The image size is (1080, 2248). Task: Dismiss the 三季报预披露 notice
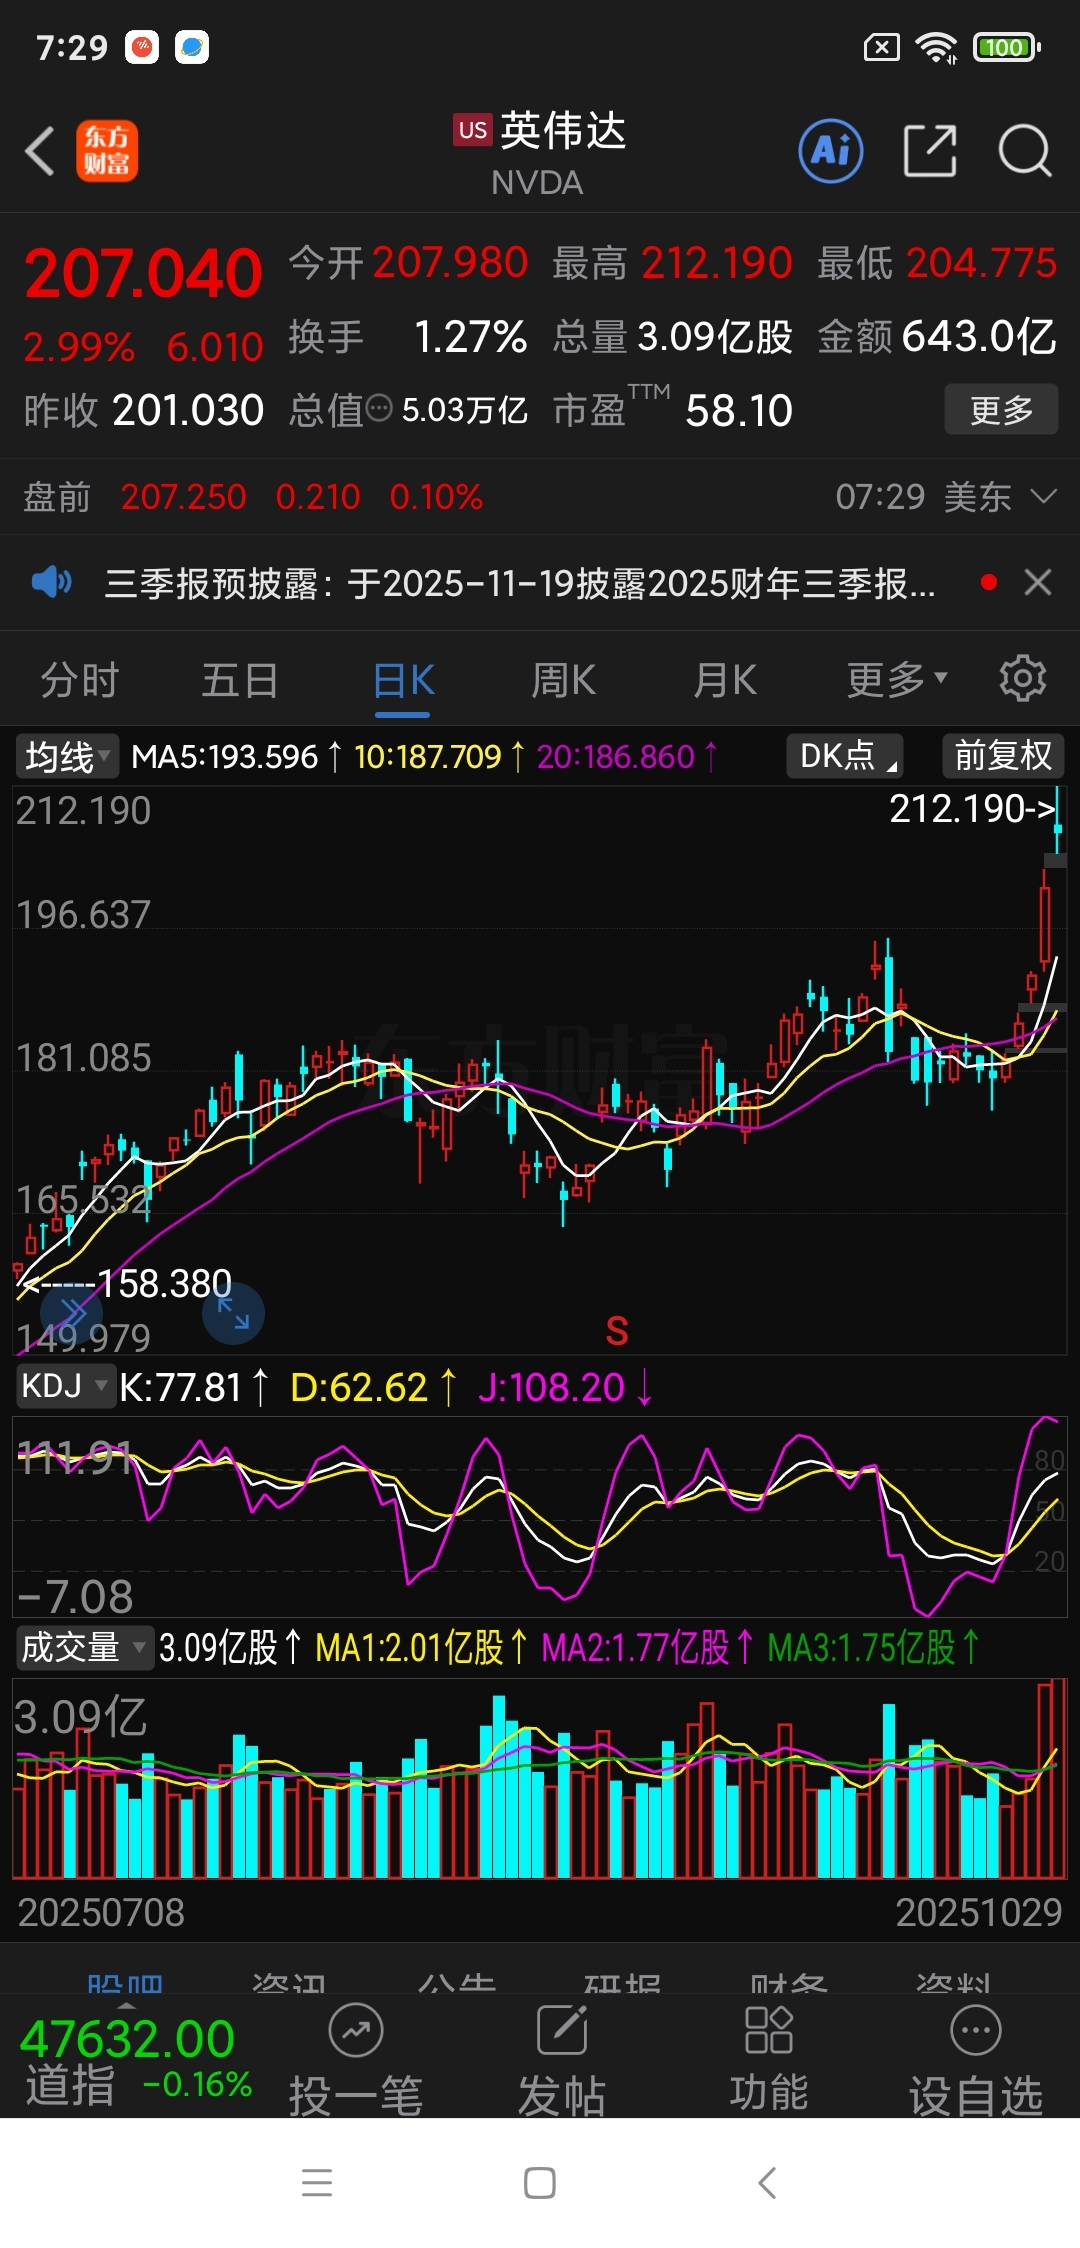[1038, 582]
